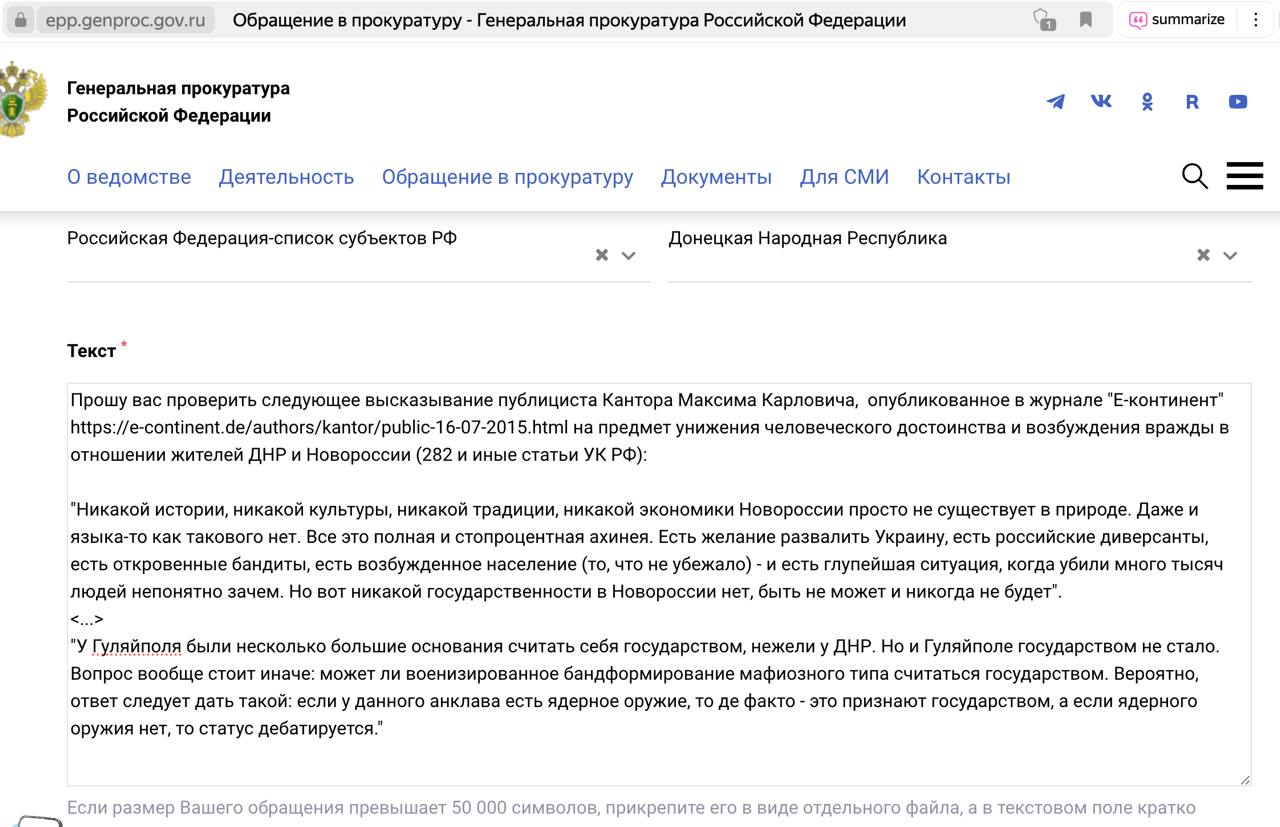Open the YouTube social media icon
The image size is (1280, 827).
click(x=1238, y=102)
